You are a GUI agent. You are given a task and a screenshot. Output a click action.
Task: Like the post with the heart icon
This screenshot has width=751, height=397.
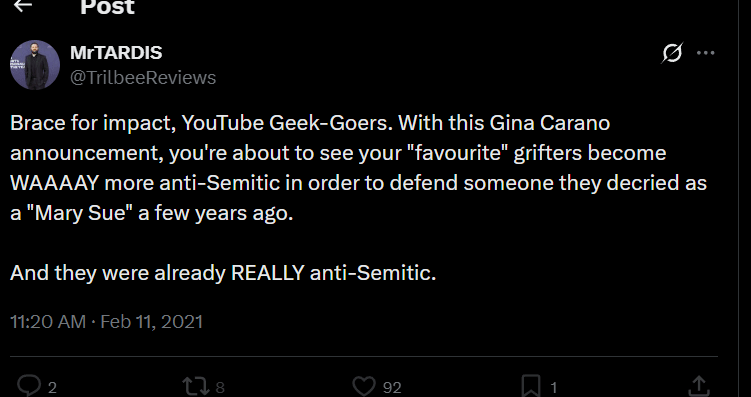(364, 386)
